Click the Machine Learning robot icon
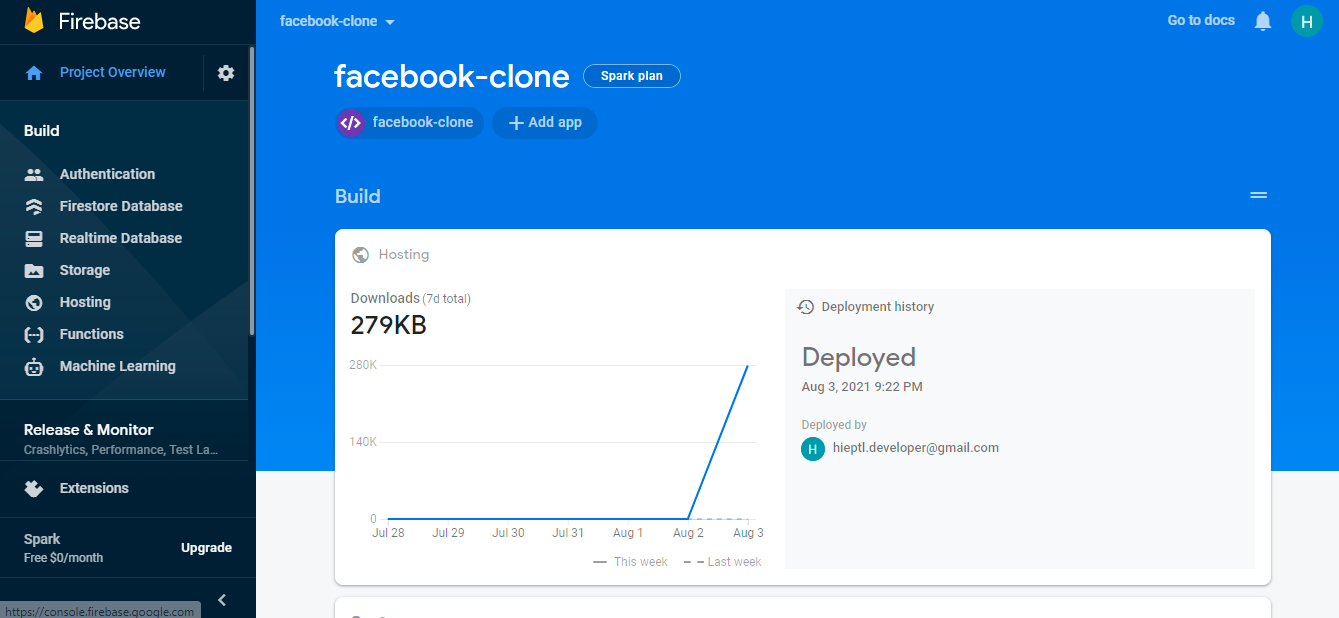This screenshot has width=1339, height=618. (34, 366)
